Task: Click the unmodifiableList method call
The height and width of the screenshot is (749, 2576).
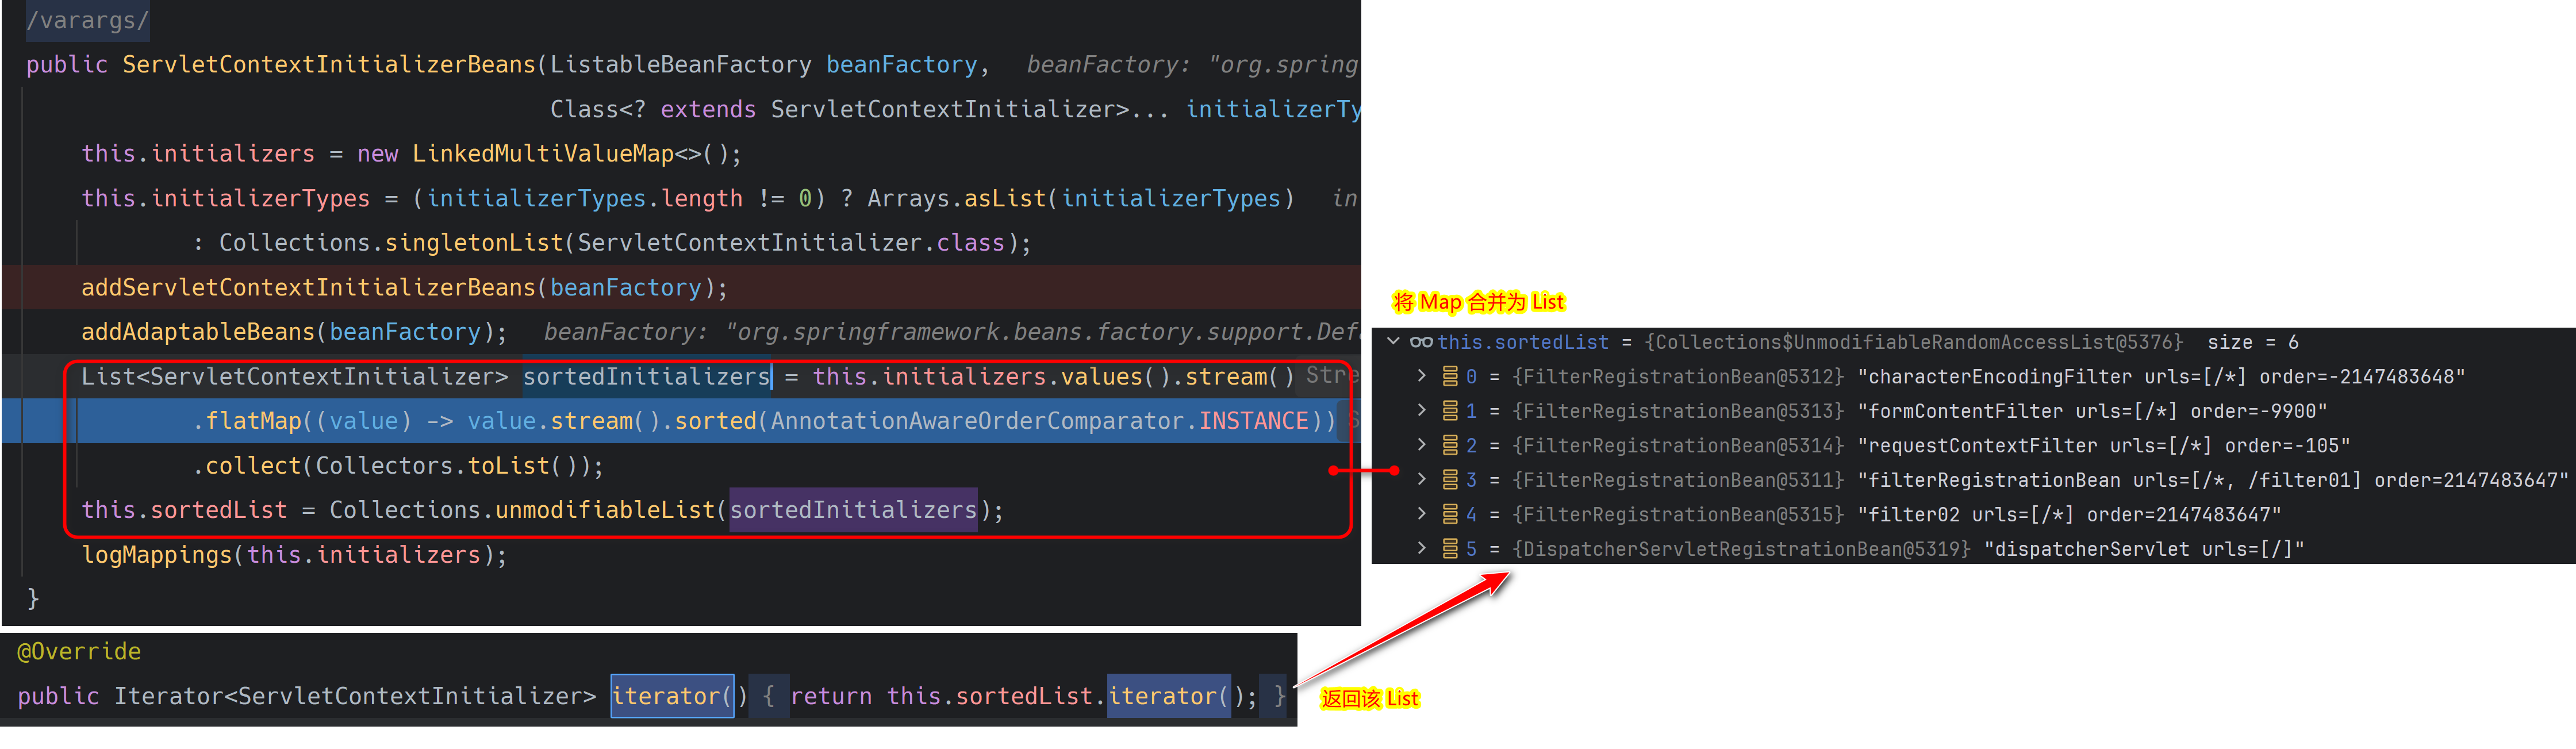Action: pos(605,510)
